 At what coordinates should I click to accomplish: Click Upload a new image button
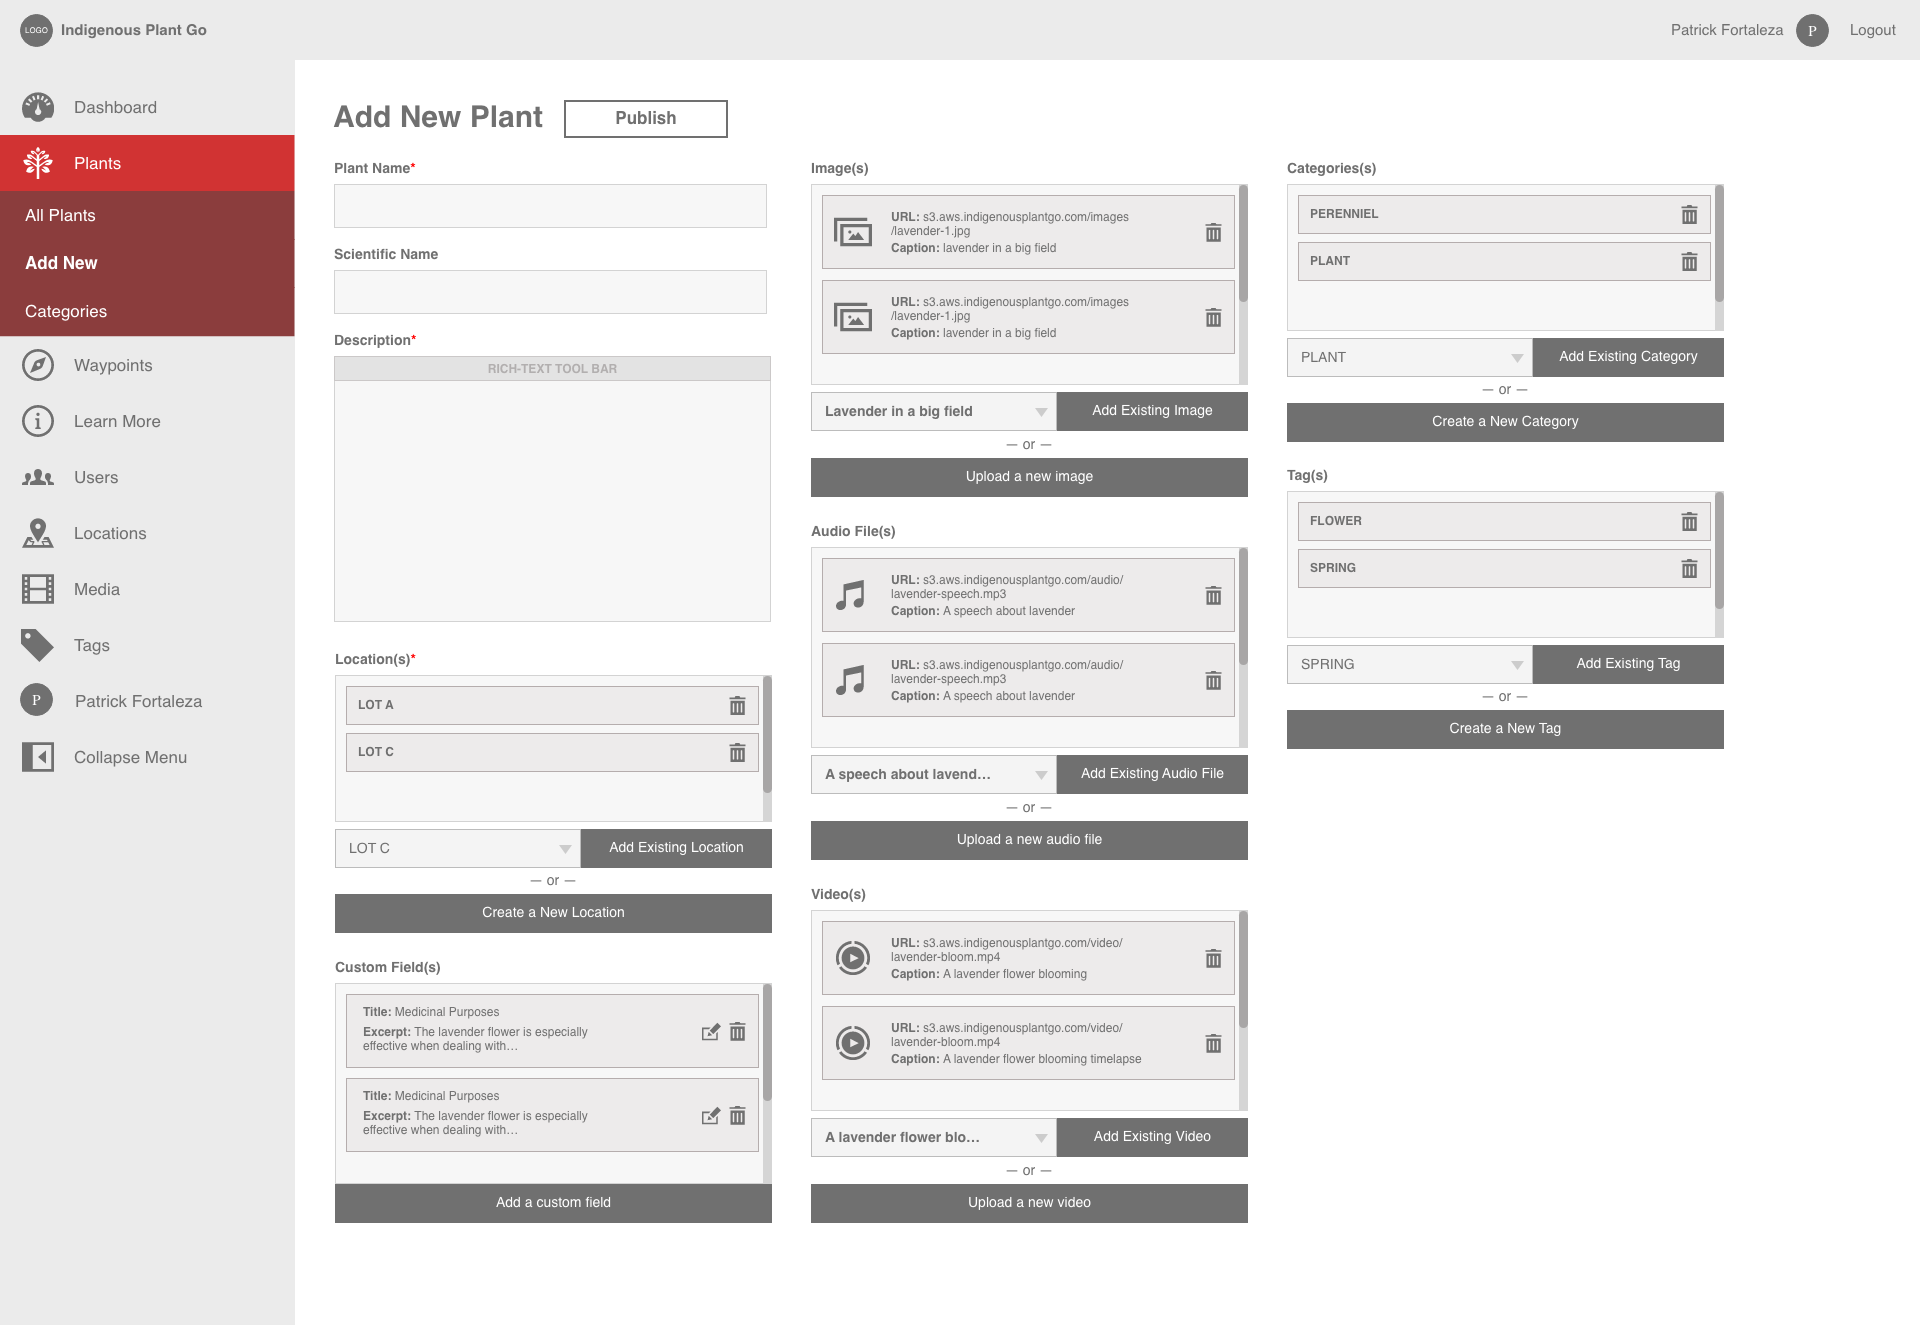click(x=1028, y=477)
